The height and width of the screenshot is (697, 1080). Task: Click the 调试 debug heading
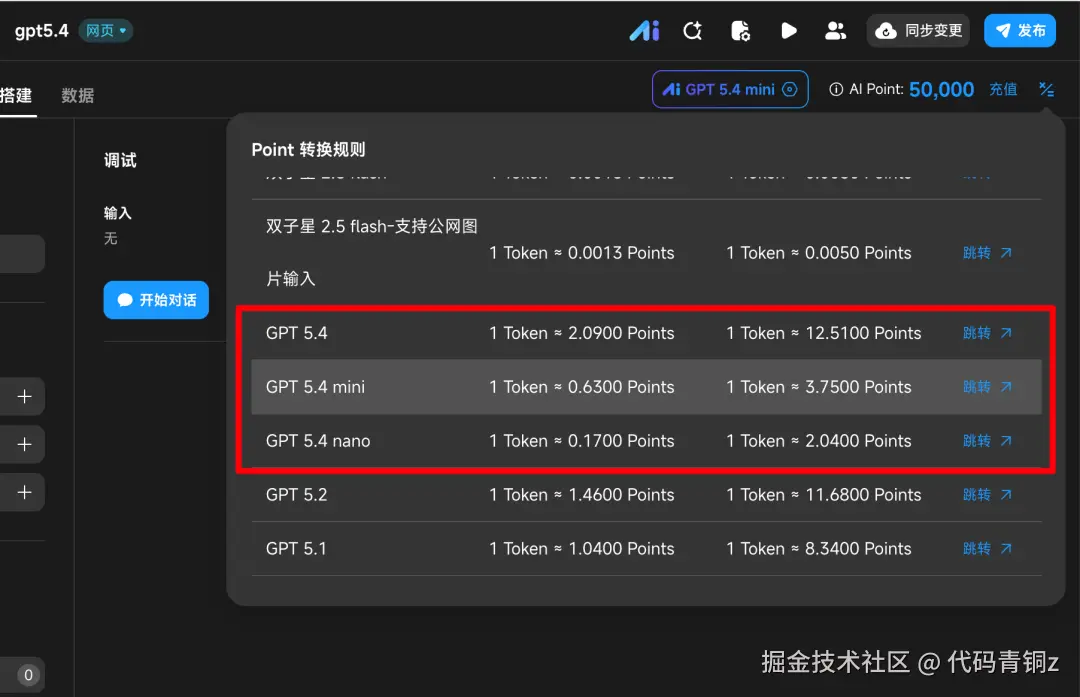click(x=120, y=160)
